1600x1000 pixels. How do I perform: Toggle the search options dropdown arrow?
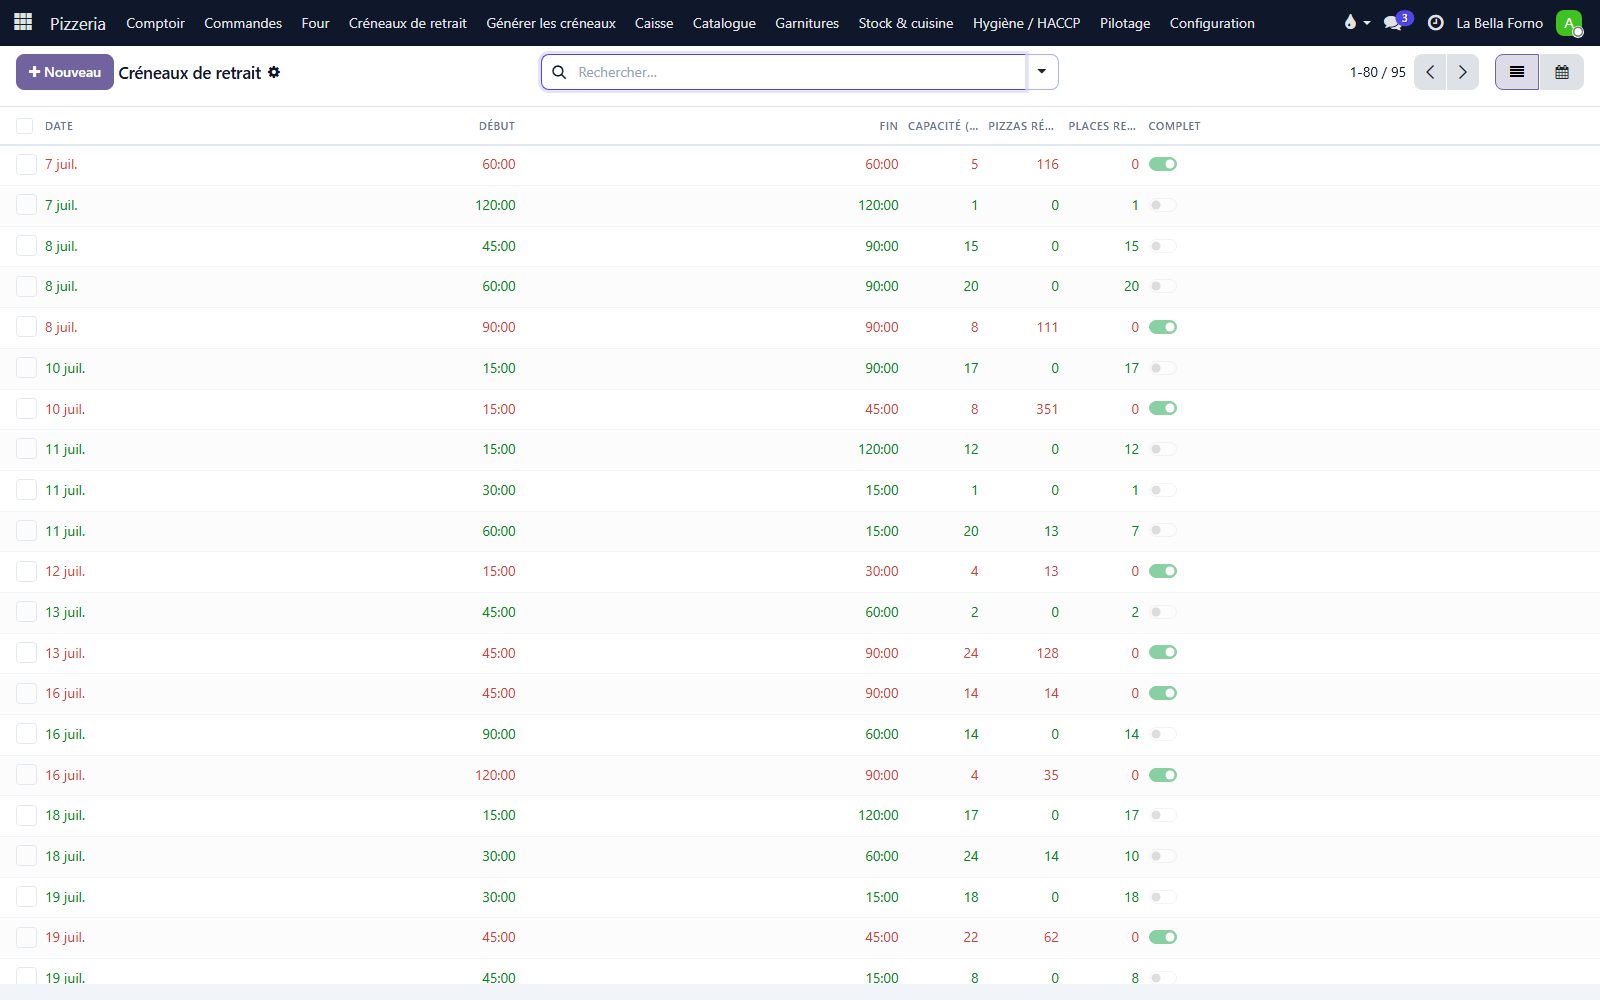[x=1042, y=72]
